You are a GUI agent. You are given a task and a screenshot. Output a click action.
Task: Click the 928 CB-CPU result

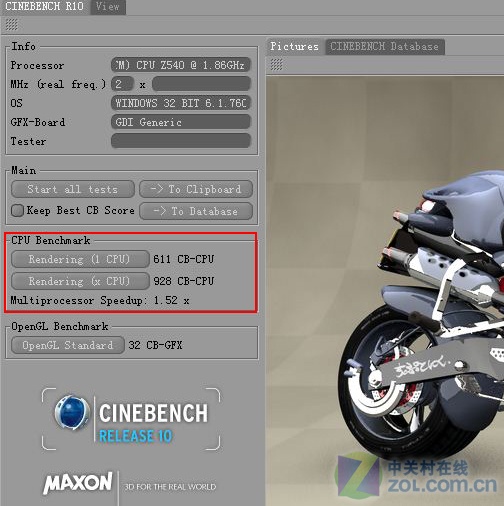pos(184,281)
